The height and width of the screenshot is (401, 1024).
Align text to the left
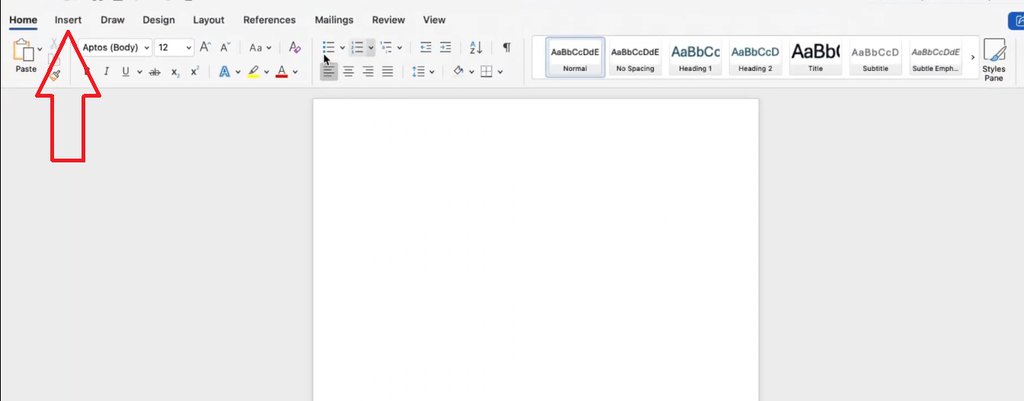point(329,72)
